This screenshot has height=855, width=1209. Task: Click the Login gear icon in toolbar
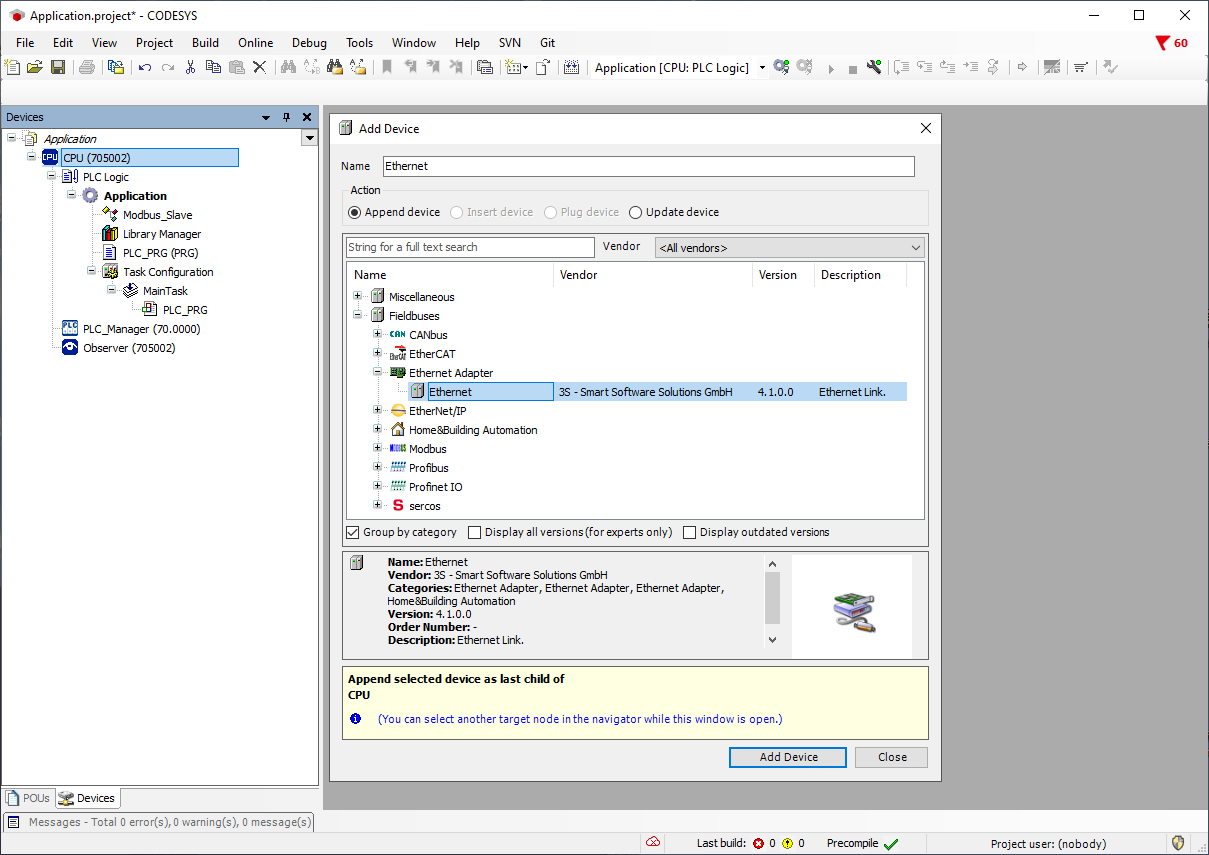[x=781, y=67]
